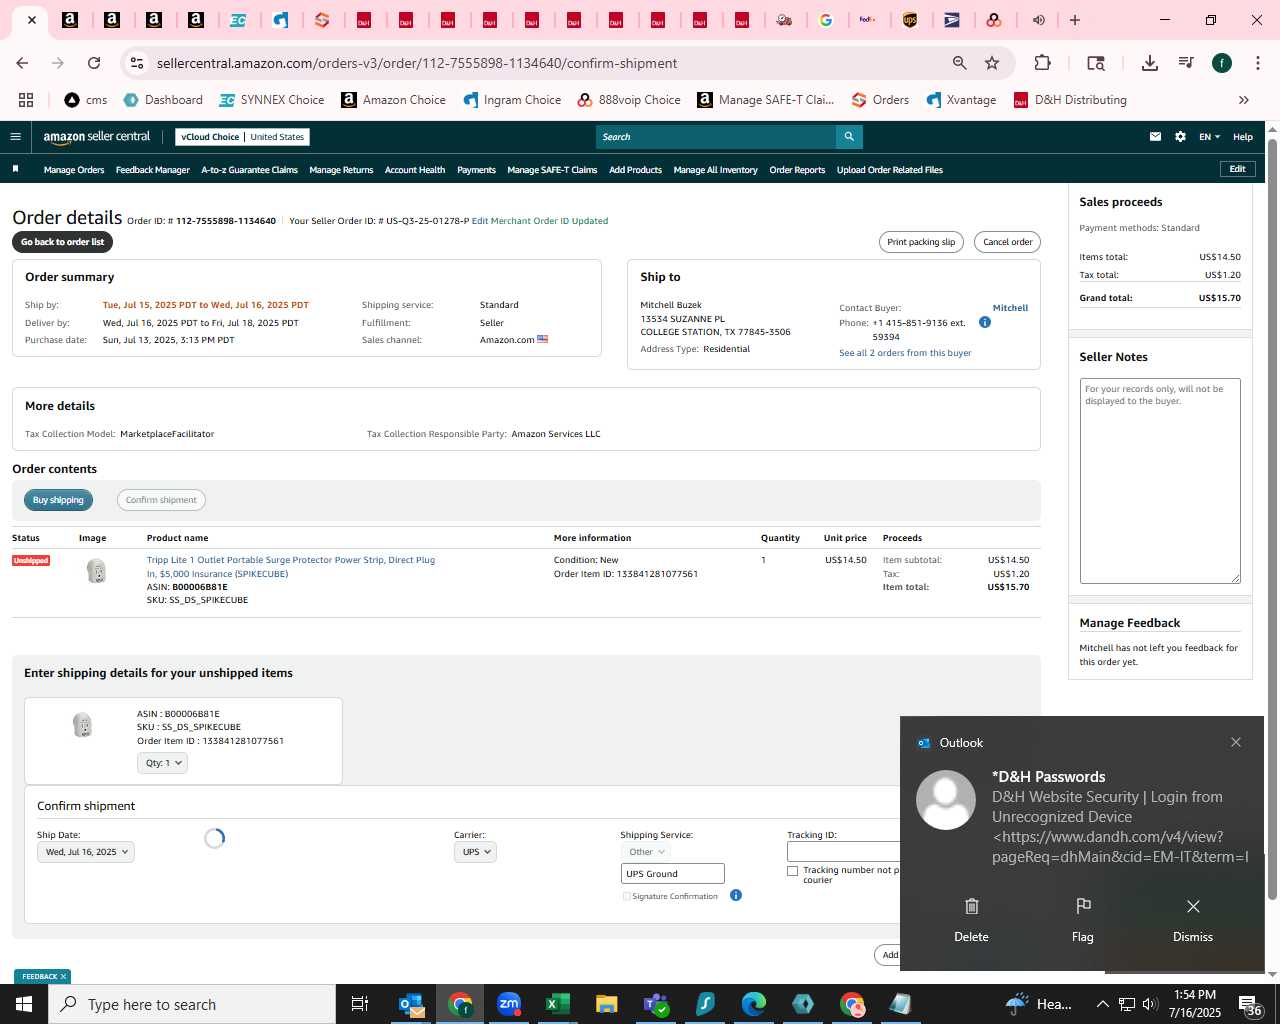
Task: Open Order Reports in nav bar
Action: tap(797, 170)
